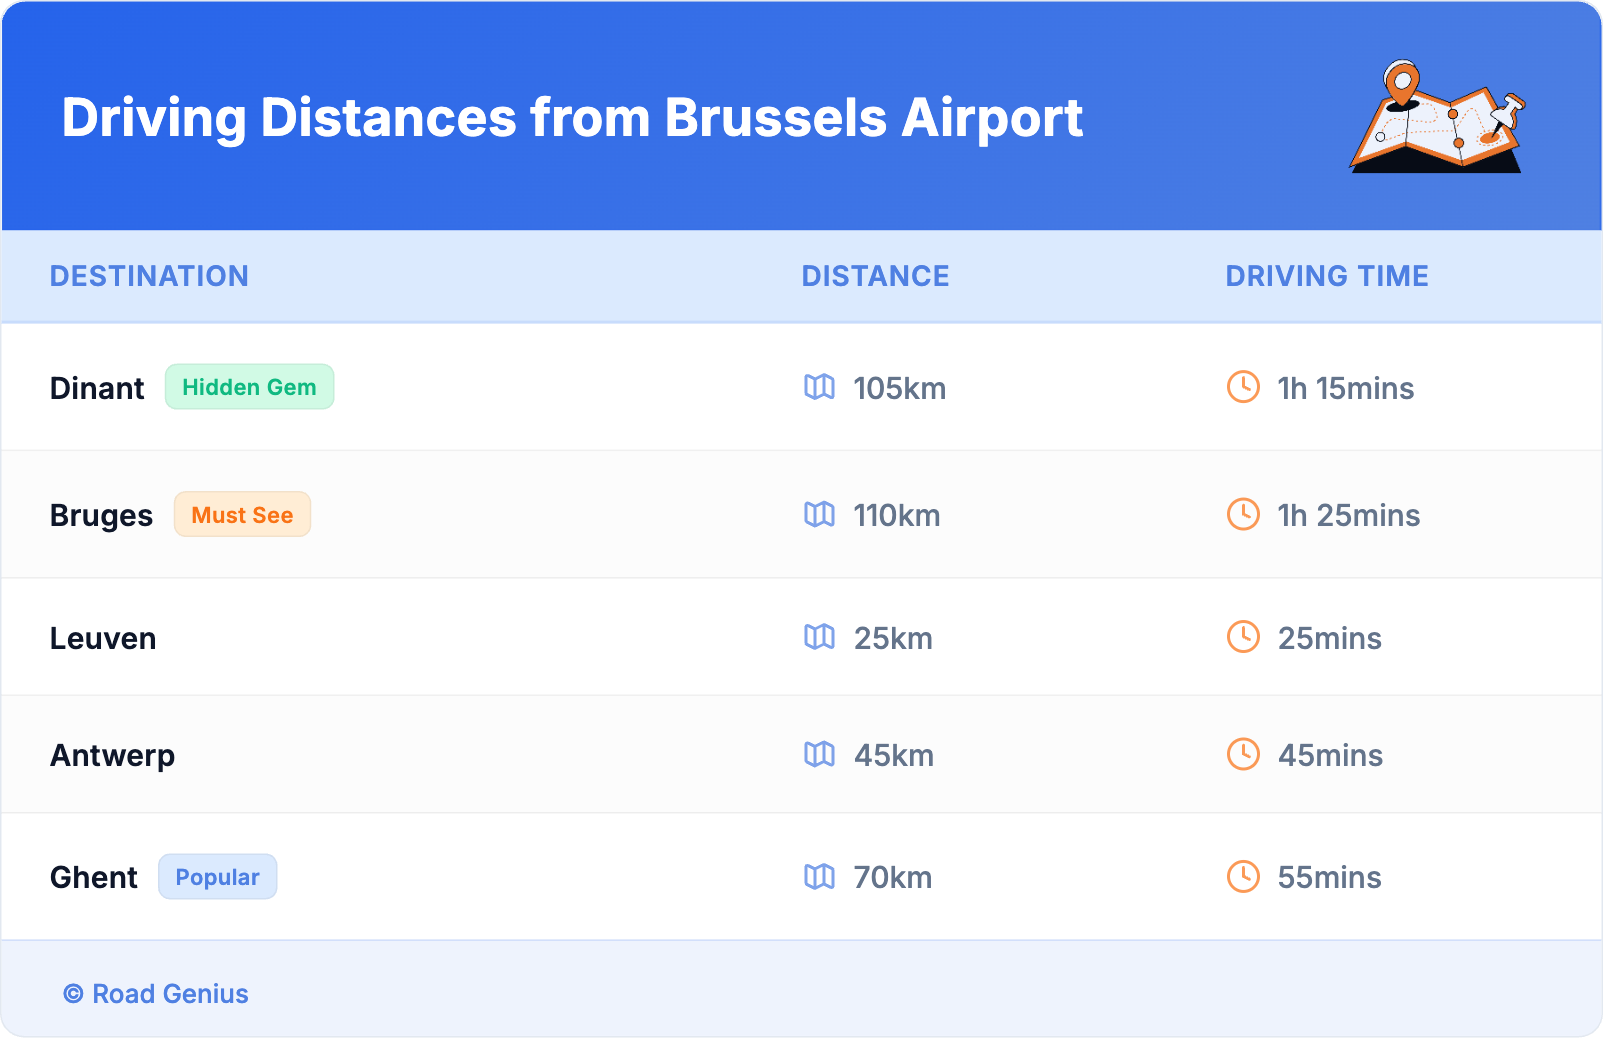Screen dimensions: 1604x1038
Task: Click the map icon beside 25km
Action: tap(819, 637)
